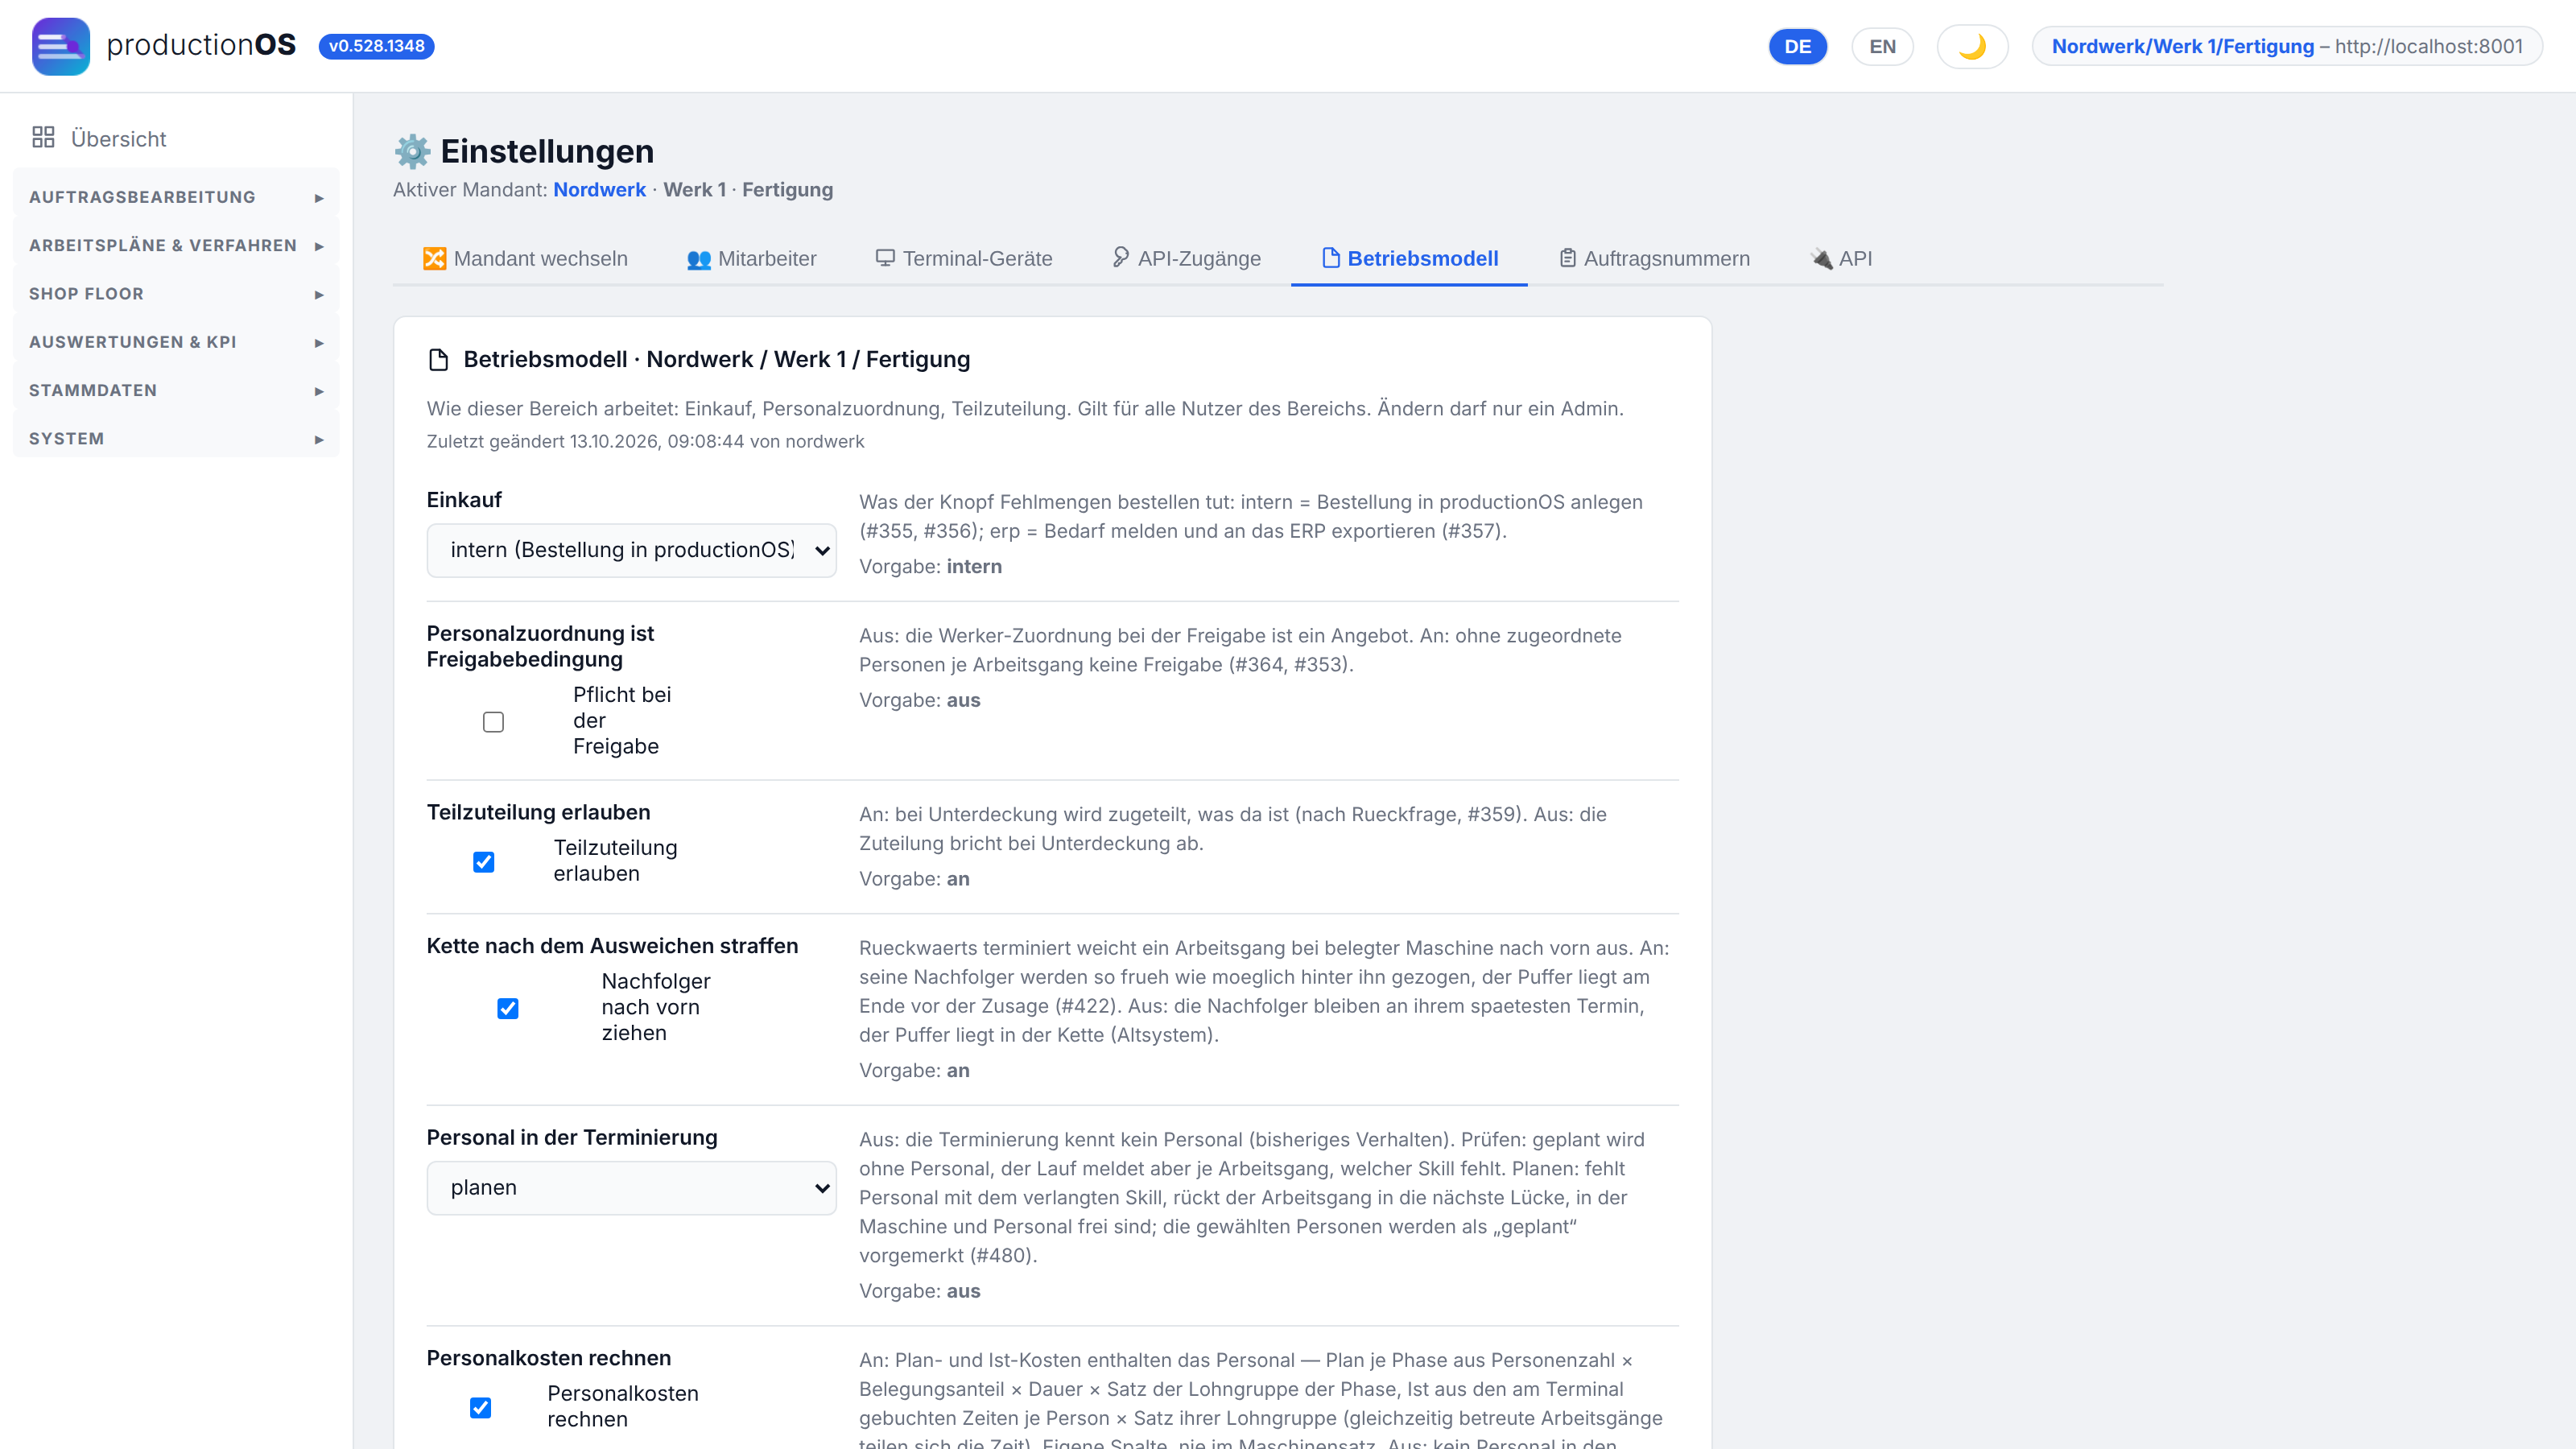Click the API plug icon
The width and height of the screenshot is (2576, 1449).
tap(1822, 259)
